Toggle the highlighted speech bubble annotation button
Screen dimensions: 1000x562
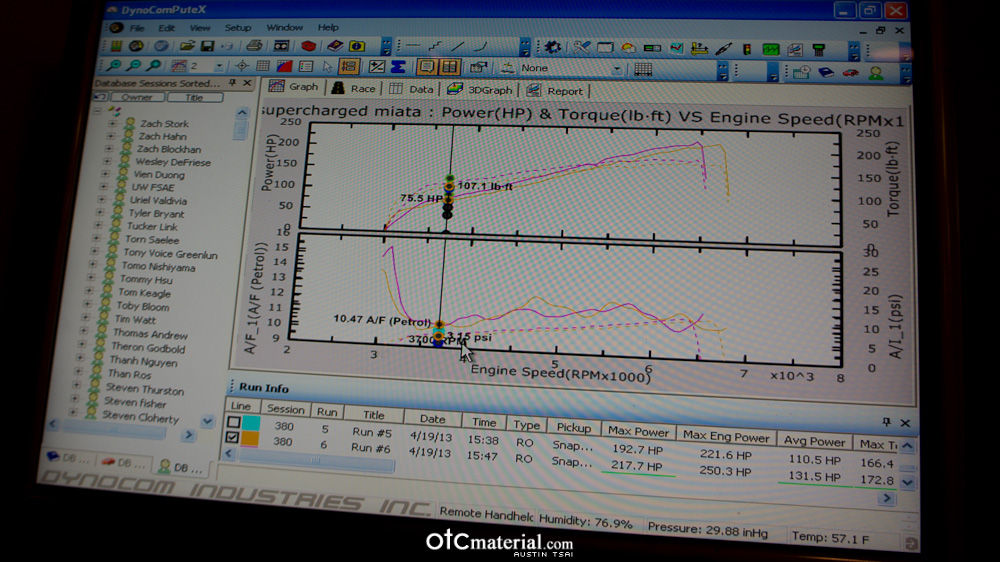click(427, 67)
